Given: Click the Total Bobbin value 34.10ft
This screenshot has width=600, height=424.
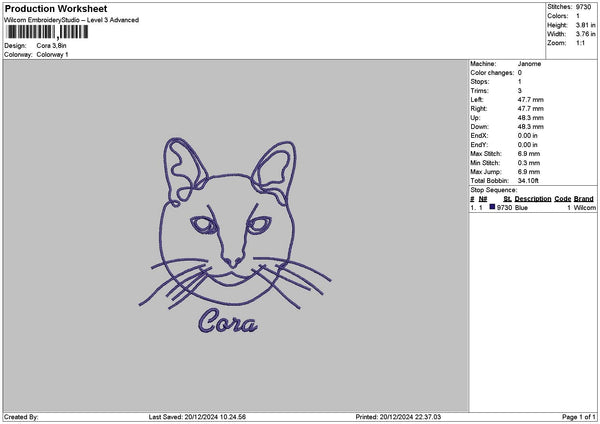Looking at the screenshot, I should click(535, 180).
